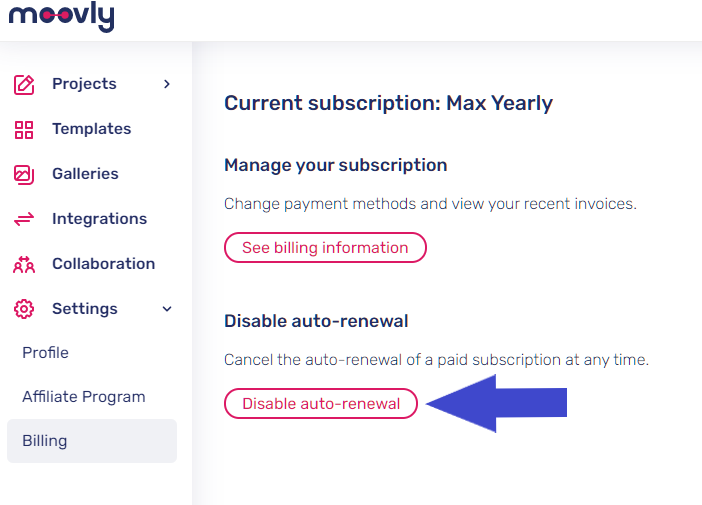Select the Billing settings item
702x505 pixels.
pyautogui.click(x=92, y=441)
